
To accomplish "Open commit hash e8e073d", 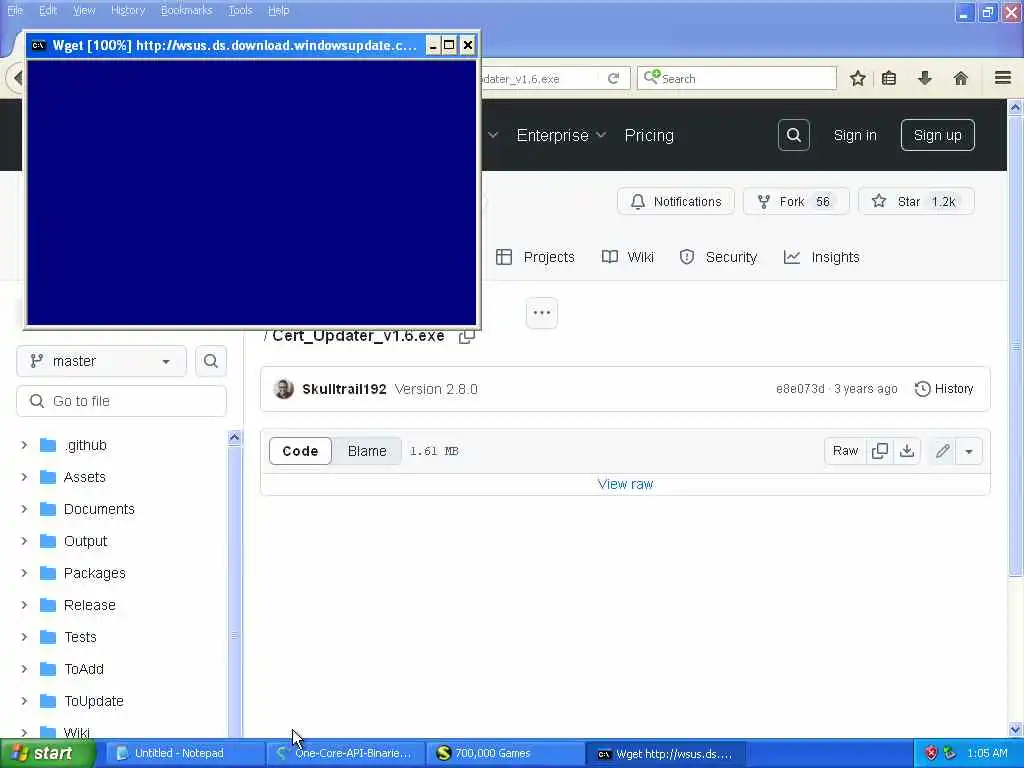I will tap(800, 389).
